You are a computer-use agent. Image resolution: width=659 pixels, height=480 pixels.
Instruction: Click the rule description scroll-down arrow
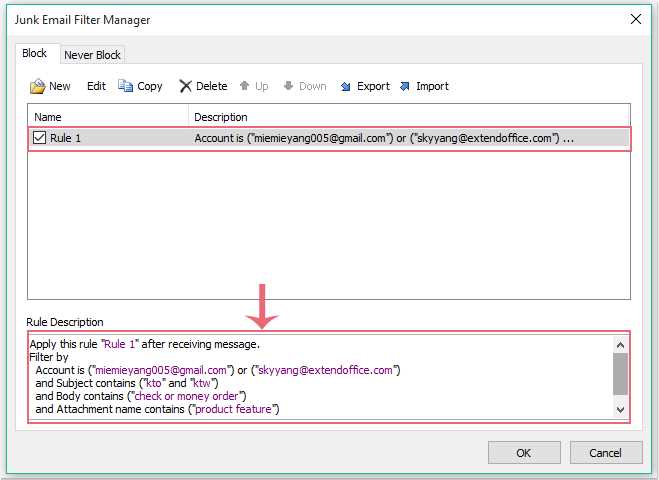coord(620,409)
